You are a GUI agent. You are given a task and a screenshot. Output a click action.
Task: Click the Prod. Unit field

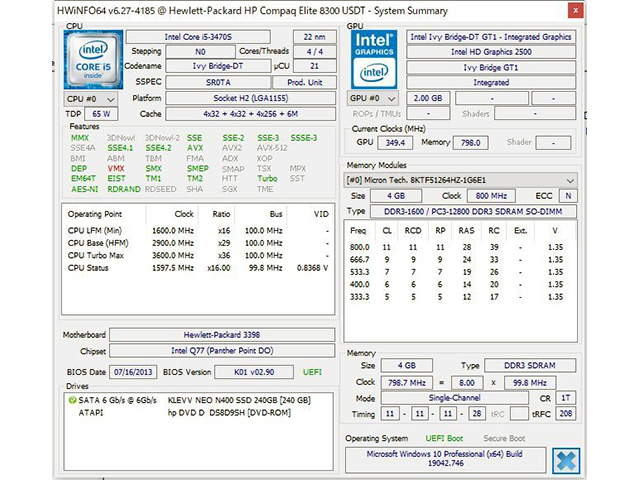[x=304, y=82]
